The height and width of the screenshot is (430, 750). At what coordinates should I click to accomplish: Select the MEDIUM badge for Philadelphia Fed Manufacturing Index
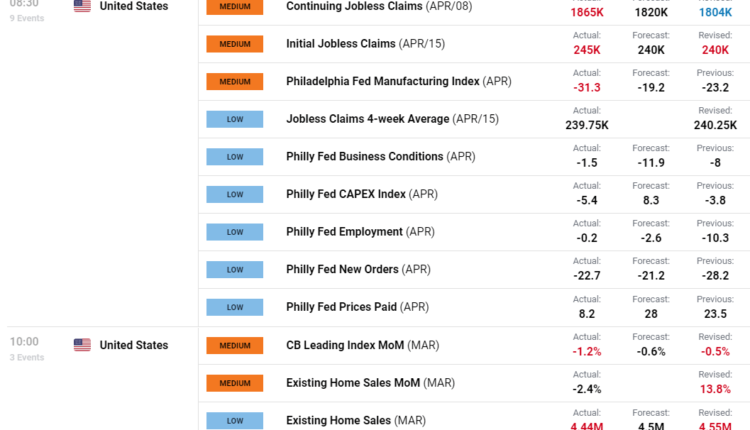pos(234,81)
